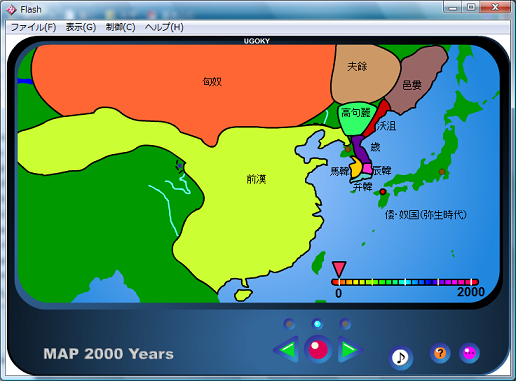Click the 馬韓 label

point(339,172)
